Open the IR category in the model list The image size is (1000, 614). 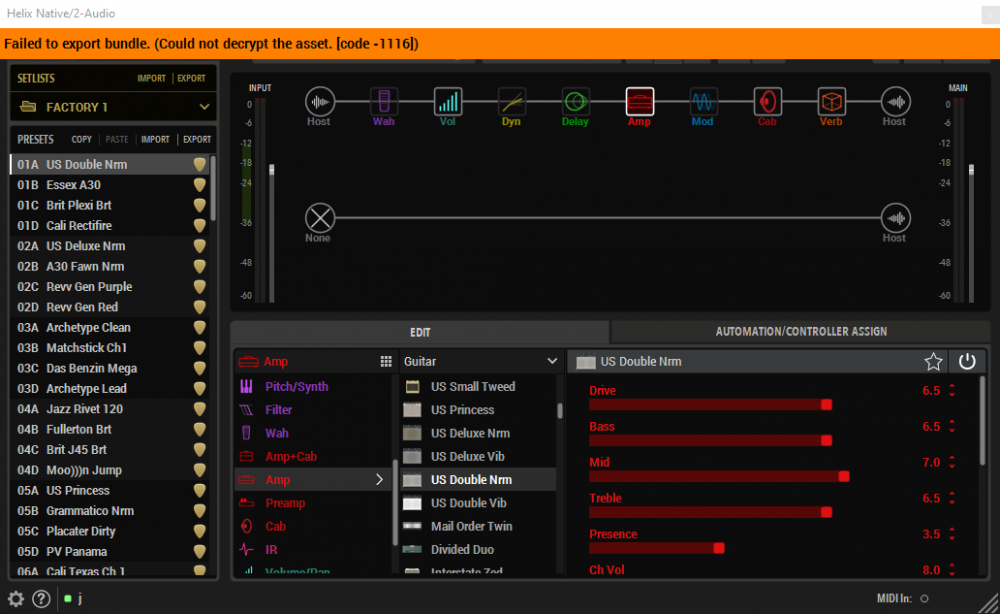pos(273,549)
